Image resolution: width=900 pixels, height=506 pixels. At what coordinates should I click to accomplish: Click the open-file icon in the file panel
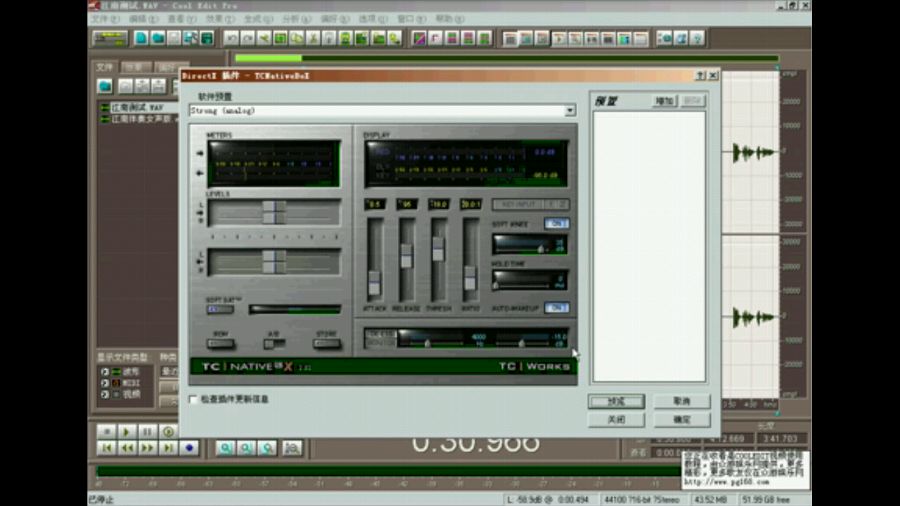click(104, 86)
